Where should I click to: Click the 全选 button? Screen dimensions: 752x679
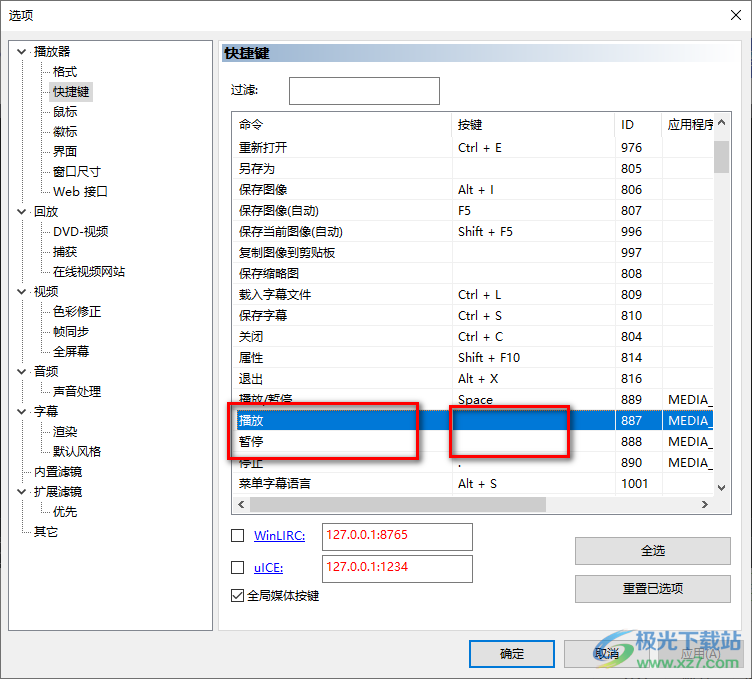click(x=652, y=551)
